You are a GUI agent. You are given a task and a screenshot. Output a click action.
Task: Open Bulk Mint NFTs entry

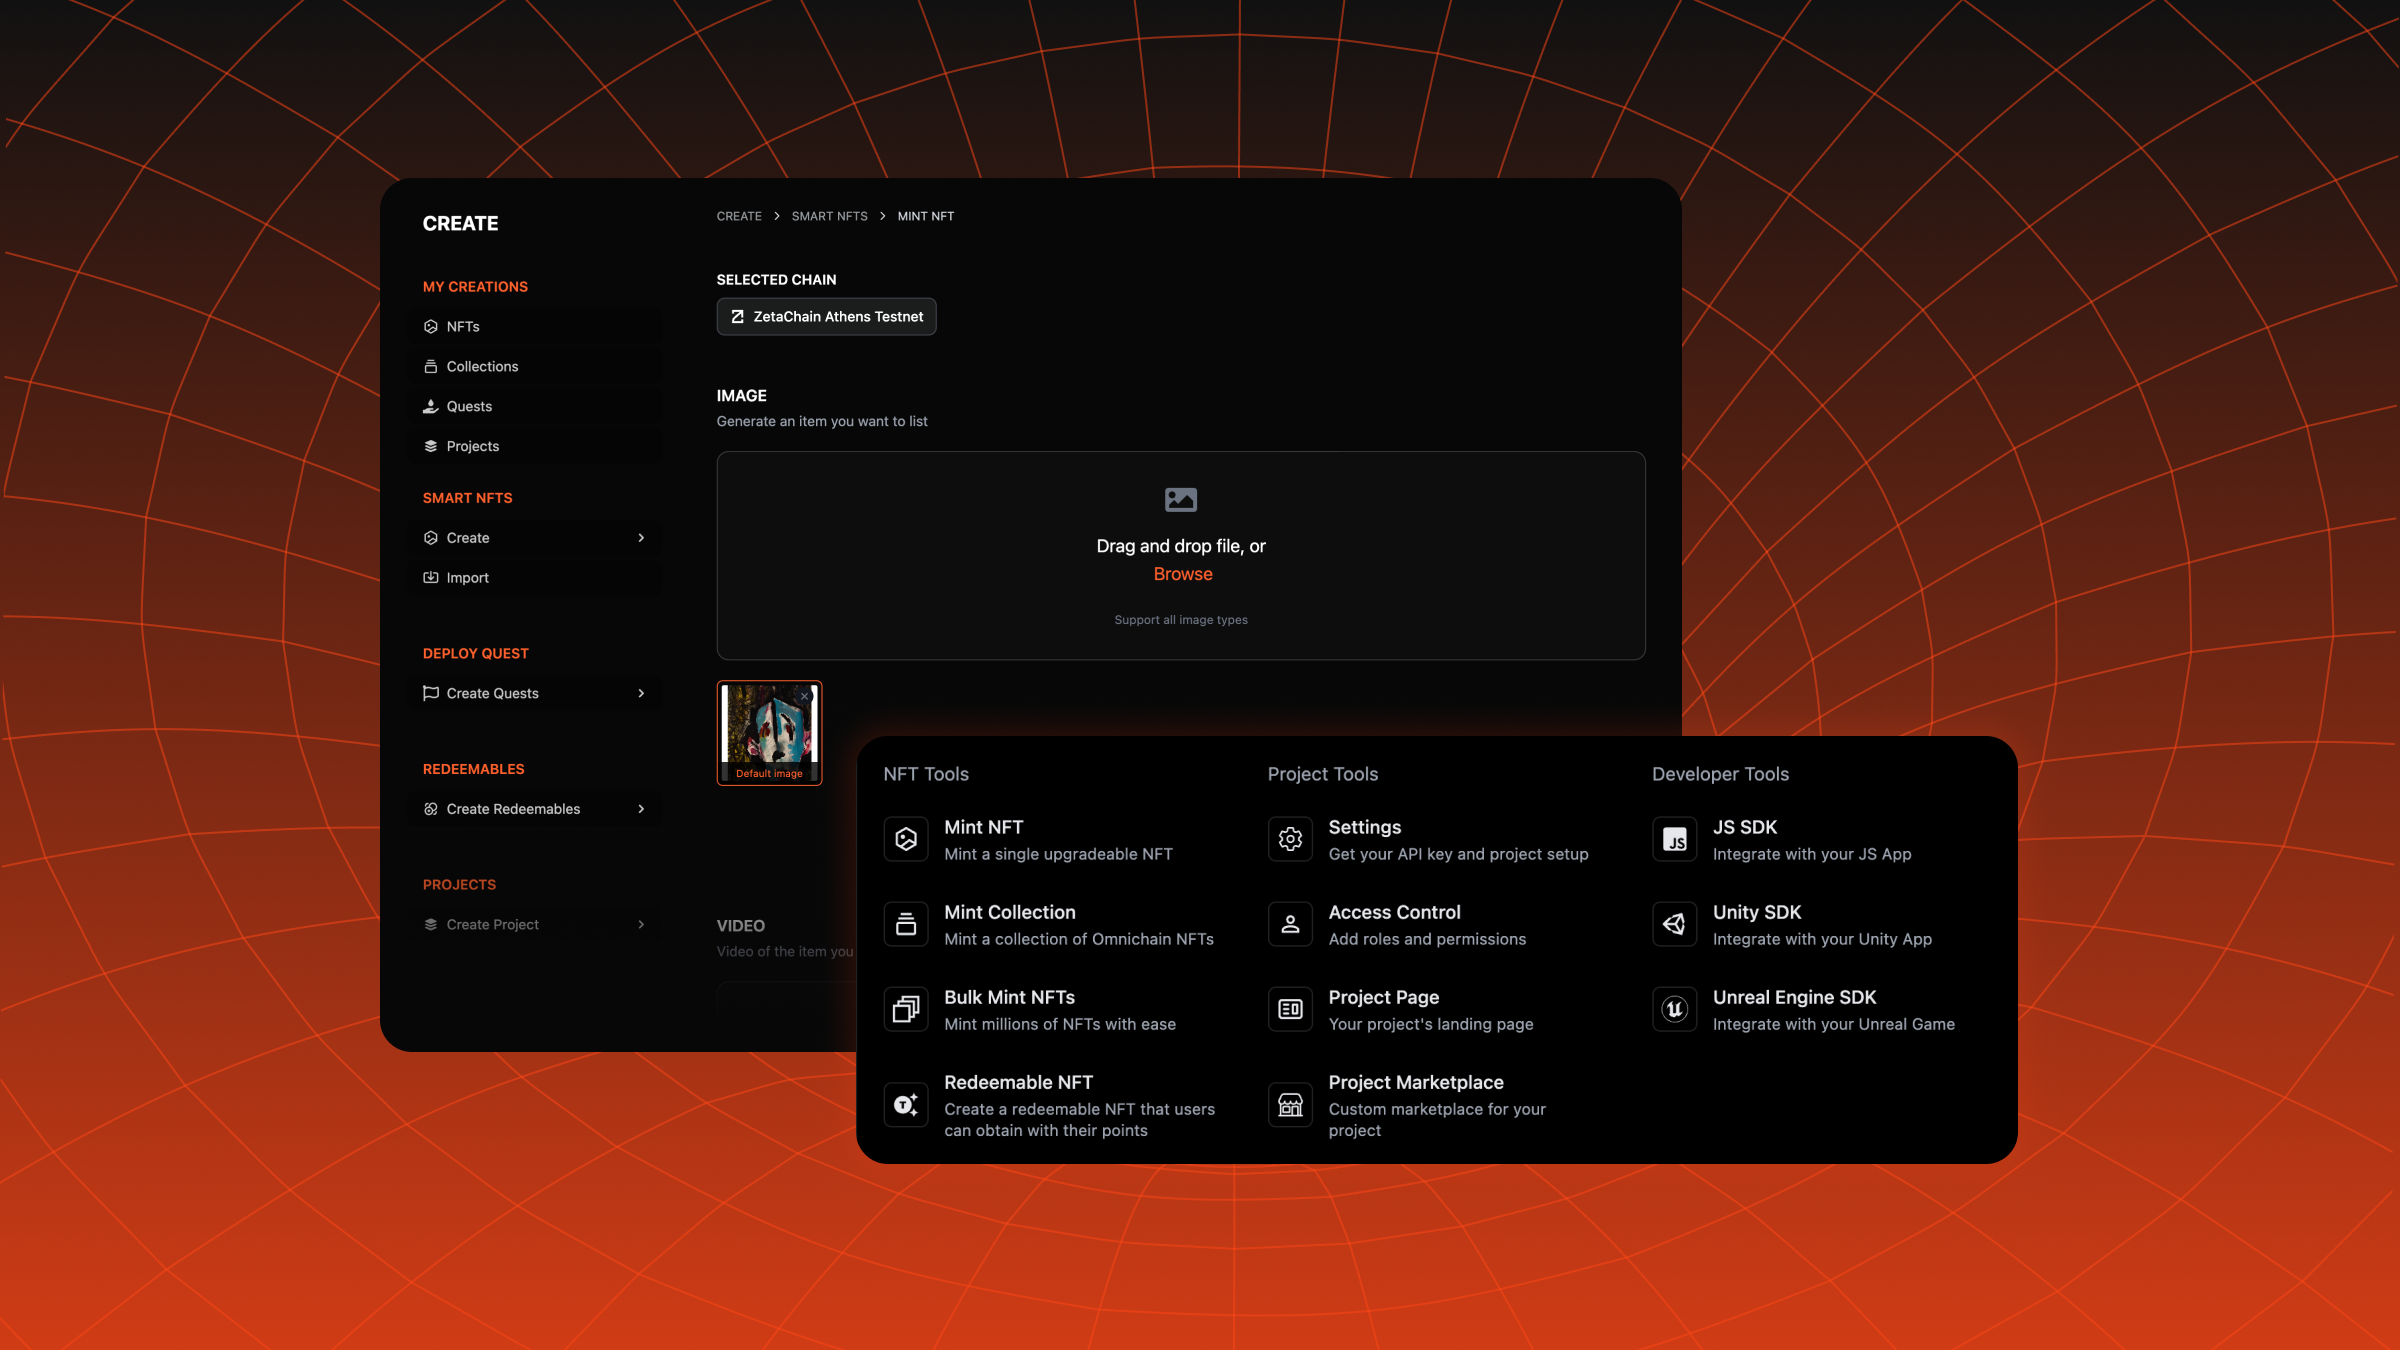[x=1031, y=1010]
